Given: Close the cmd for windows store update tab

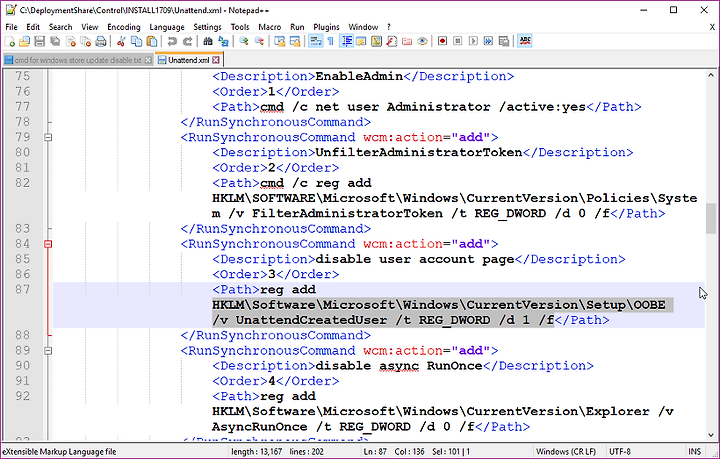Looking at the screenshot, I should [x=148, y=60].
